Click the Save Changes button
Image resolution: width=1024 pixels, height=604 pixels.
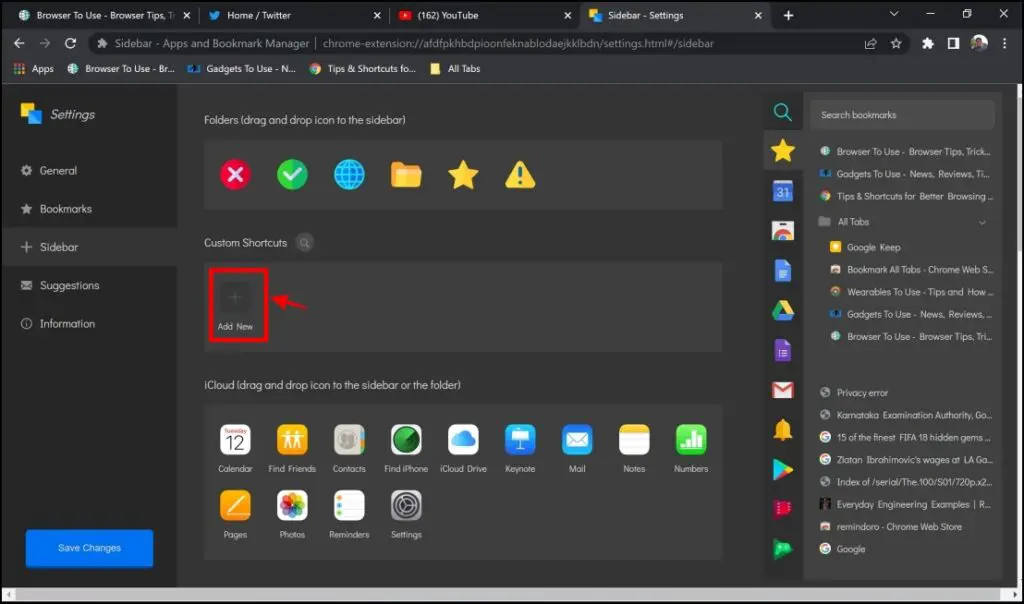pyautogui.click(x=88, y=548)
